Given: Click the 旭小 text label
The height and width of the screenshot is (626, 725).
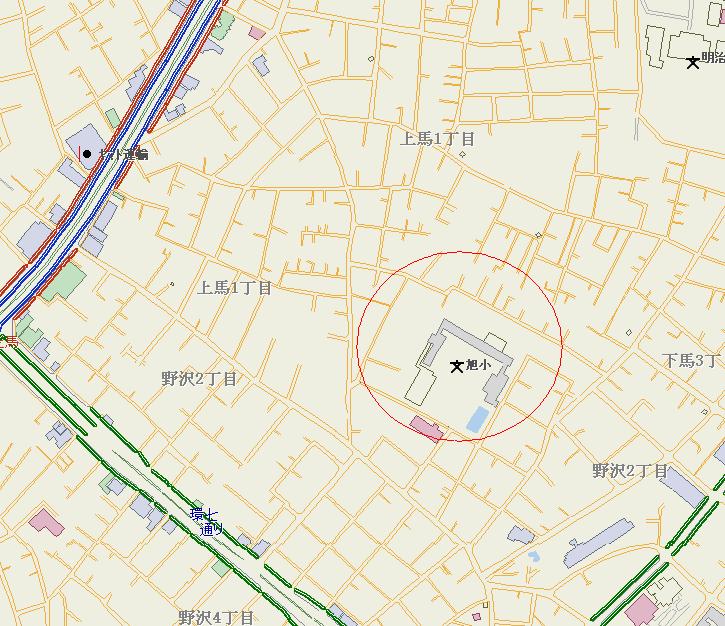Looking at the screenshot, I should [x=479, y=365].
